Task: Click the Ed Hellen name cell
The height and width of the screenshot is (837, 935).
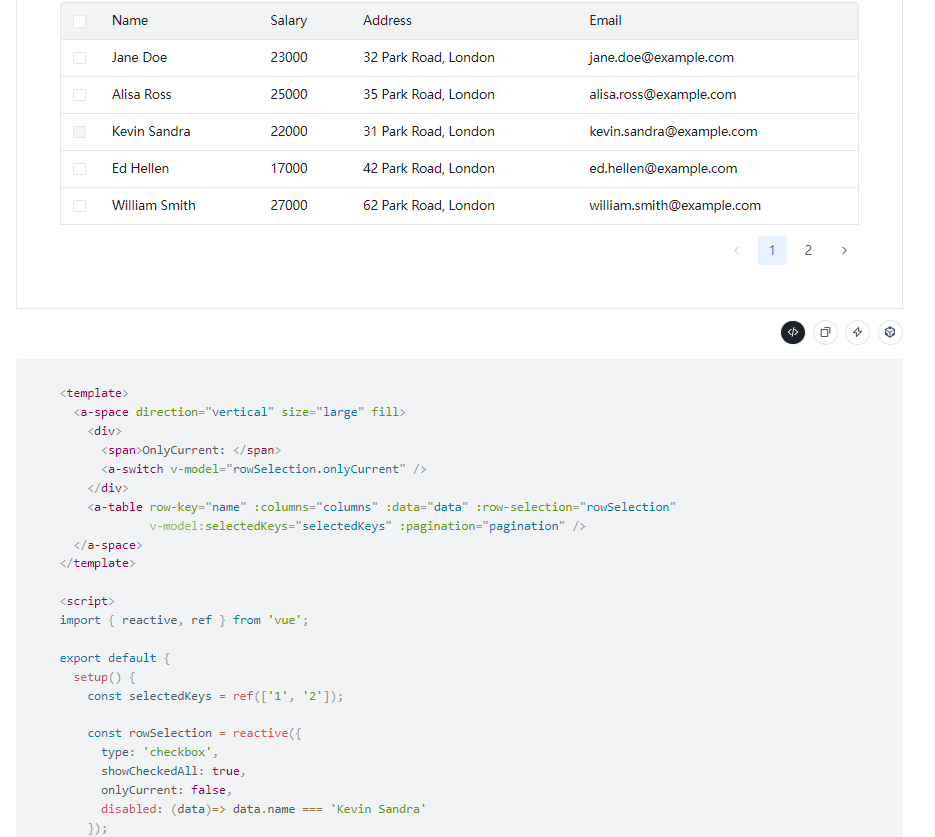Action: [x=140, y=168]
